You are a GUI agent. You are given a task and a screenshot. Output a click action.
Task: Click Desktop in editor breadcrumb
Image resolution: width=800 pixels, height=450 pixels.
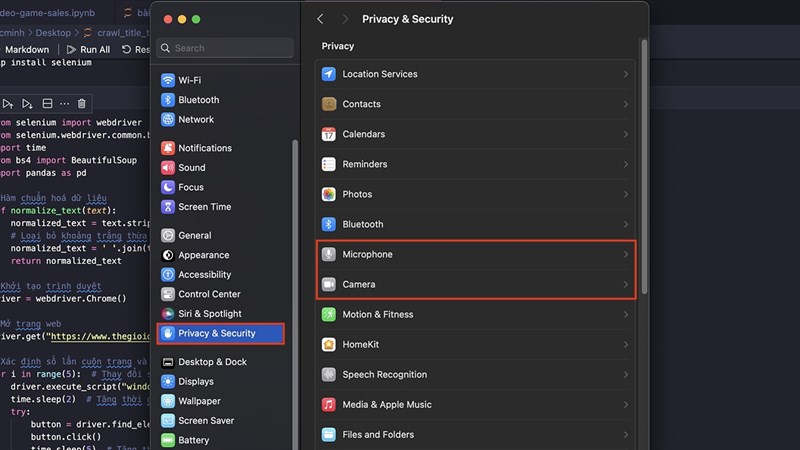(x=53, y=33)
